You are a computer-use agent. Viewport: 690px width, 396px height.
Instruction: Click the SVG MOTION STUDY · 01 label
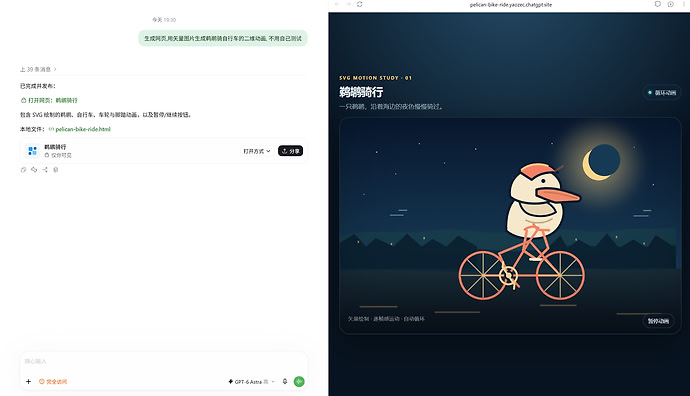tap(375, 78)
